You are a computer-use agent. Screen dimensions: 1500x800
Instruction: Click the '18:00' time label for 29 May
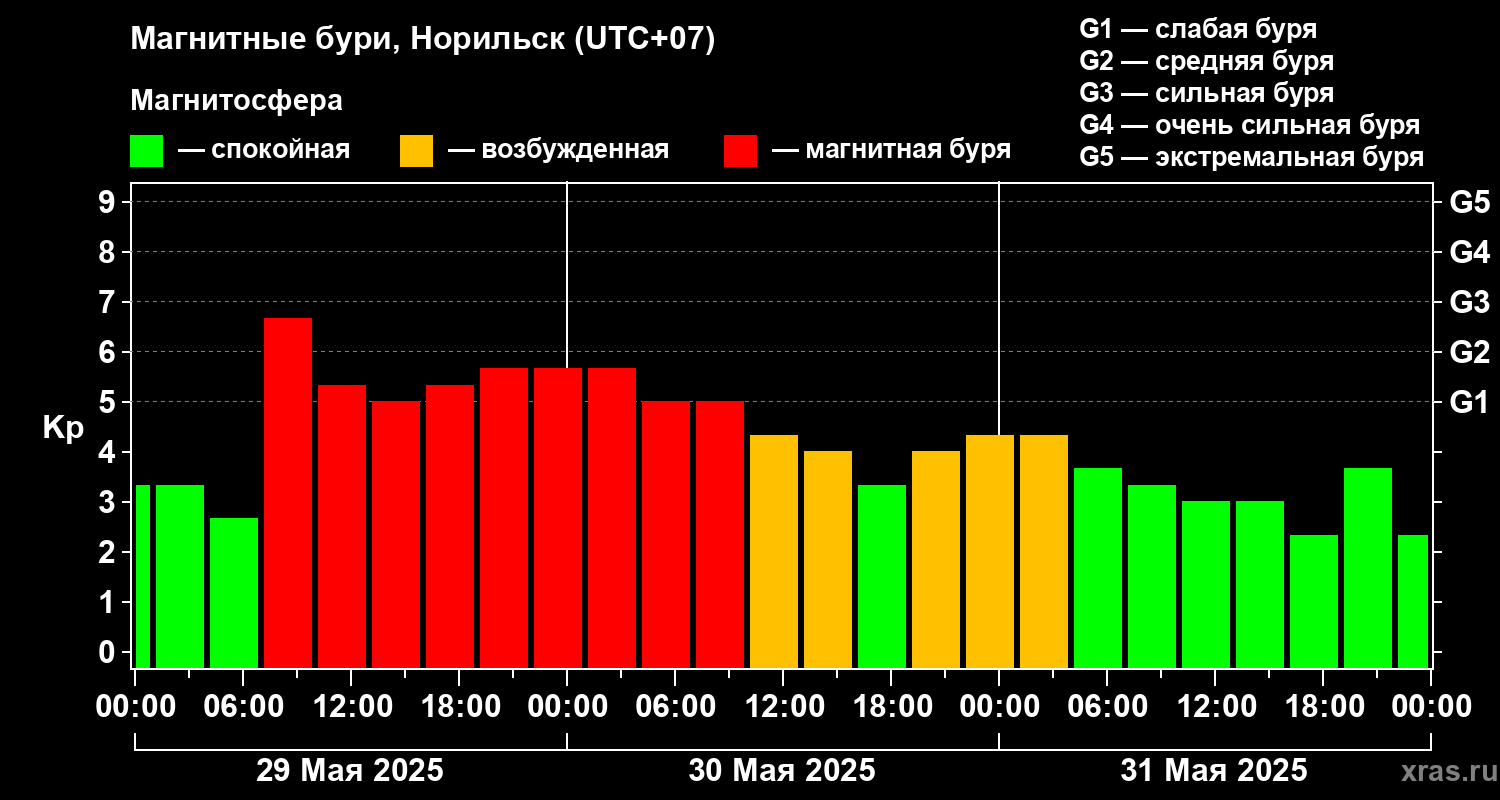(x=459, y=707)
